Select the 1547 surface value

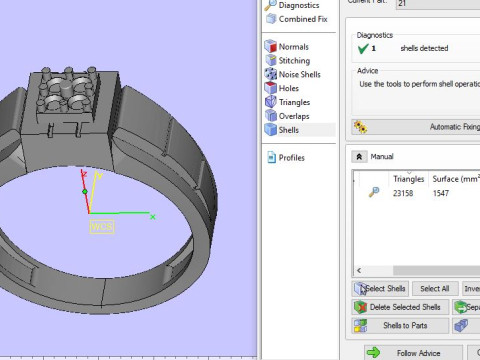441,193
